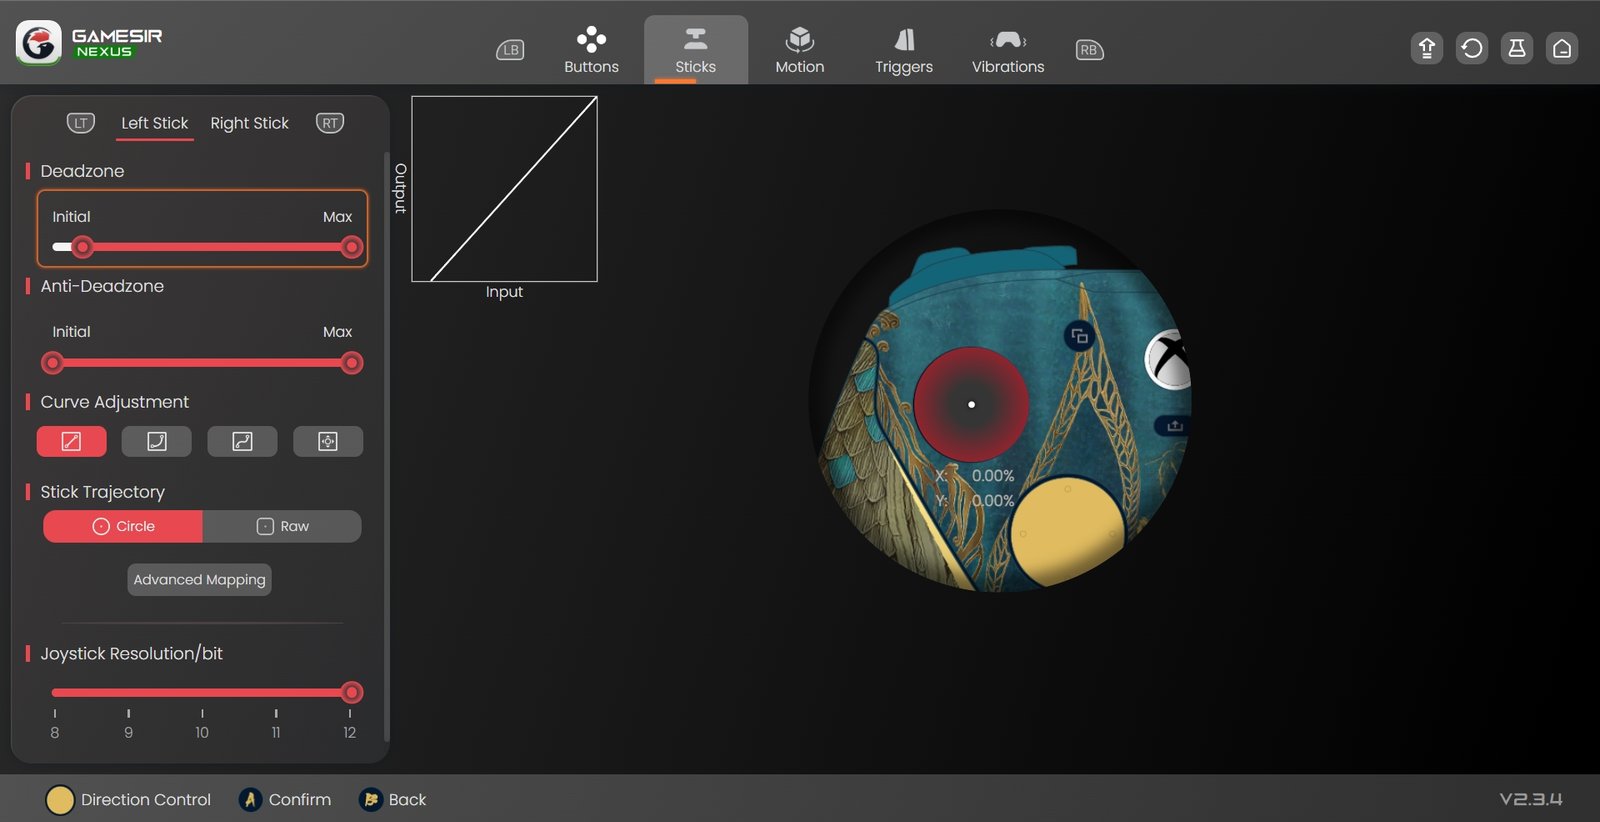Click the Deadzone Initial slider handle
1600x822 pixels.
pyautogui.click(x=83, y=247)
